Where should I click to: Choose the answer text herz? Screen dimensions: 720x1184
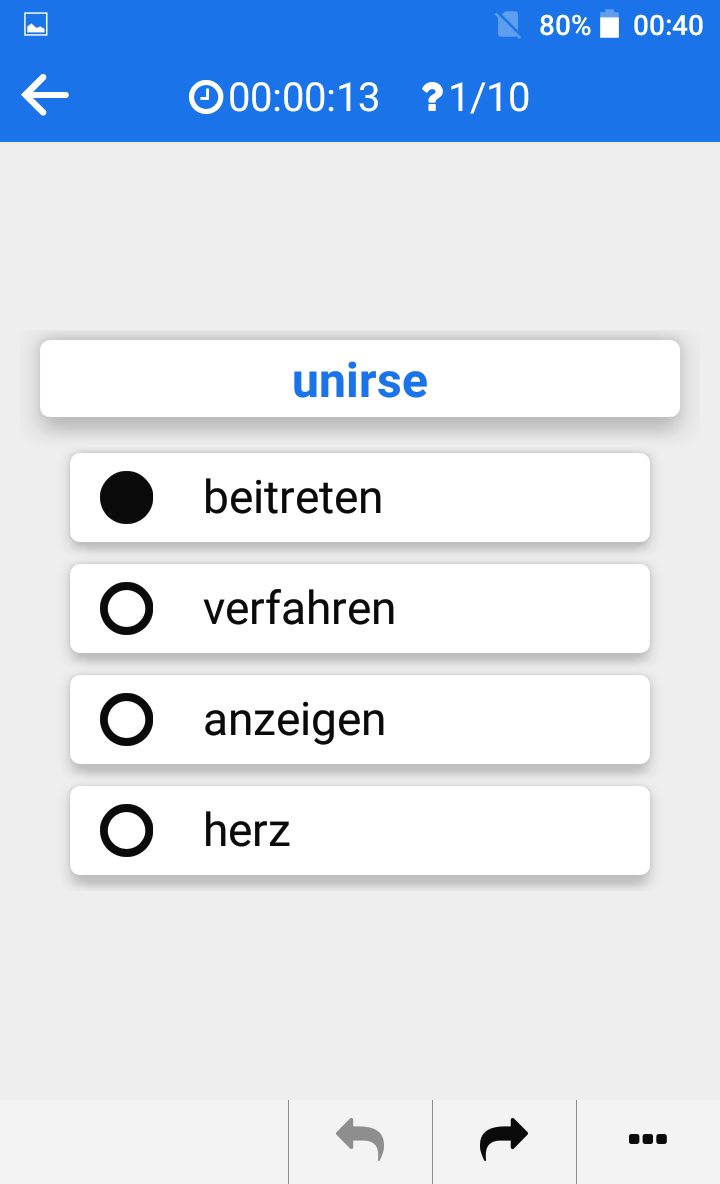(x=247, y=831)
